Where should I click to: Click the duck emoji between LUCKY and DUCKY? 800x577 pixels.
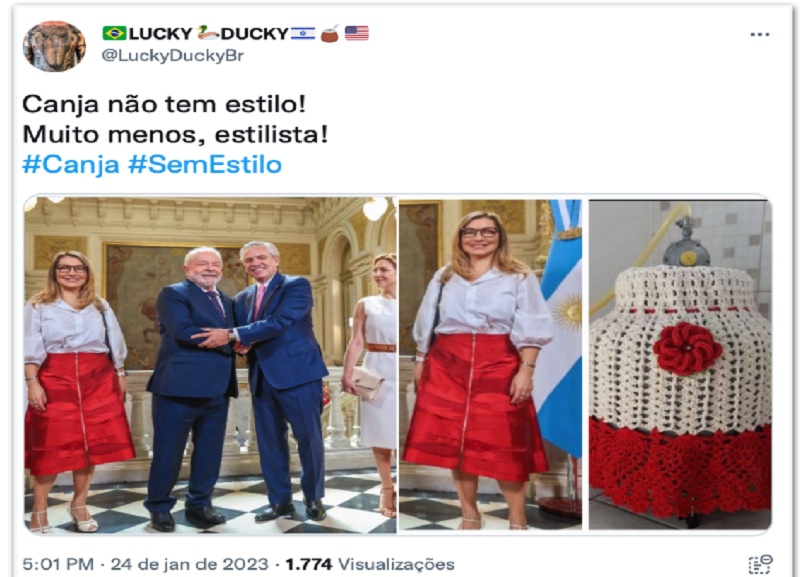pyautogui.click(x=208, y=33)
